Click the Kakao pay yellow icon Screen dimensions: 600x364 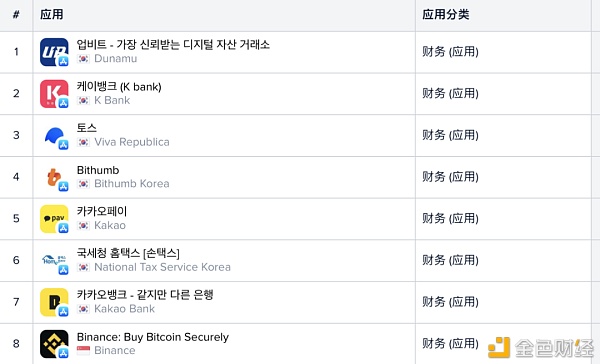[x=54, y=219]
